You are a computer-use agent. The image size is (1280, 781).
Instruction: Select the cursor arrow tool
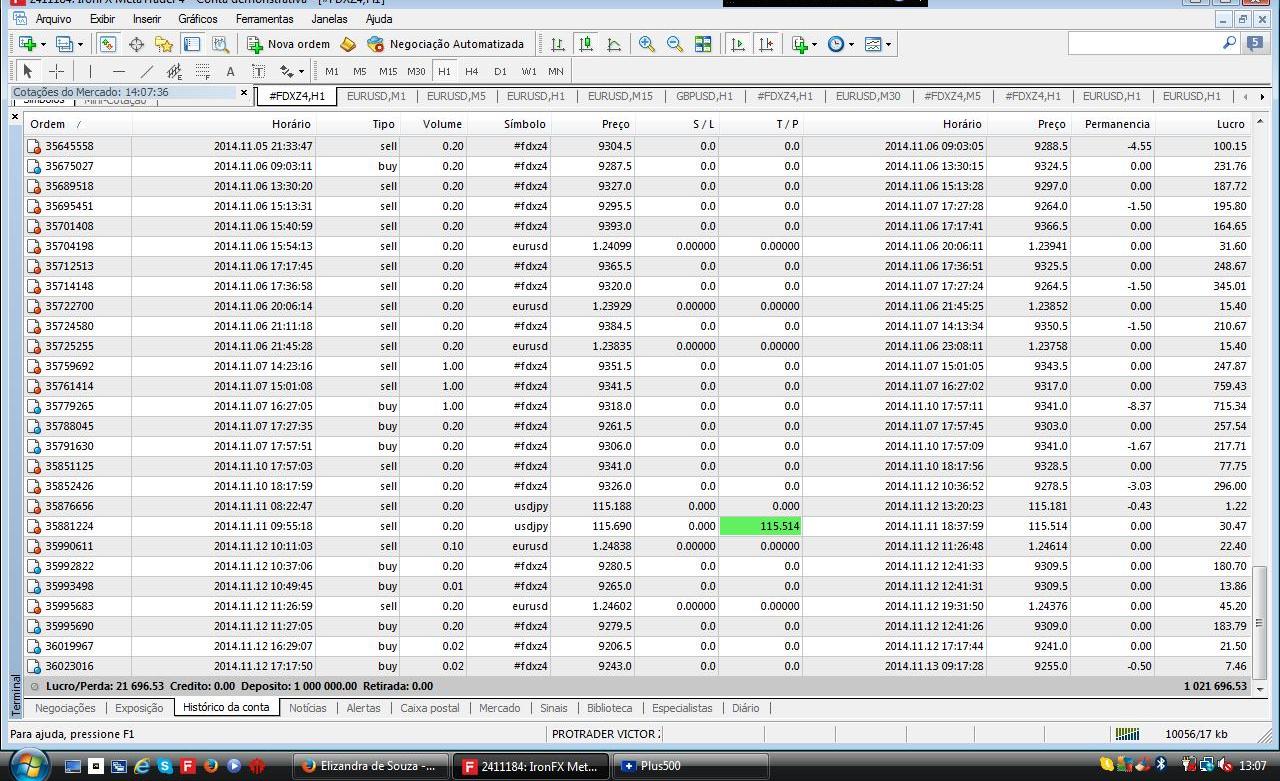pos(28,71)
